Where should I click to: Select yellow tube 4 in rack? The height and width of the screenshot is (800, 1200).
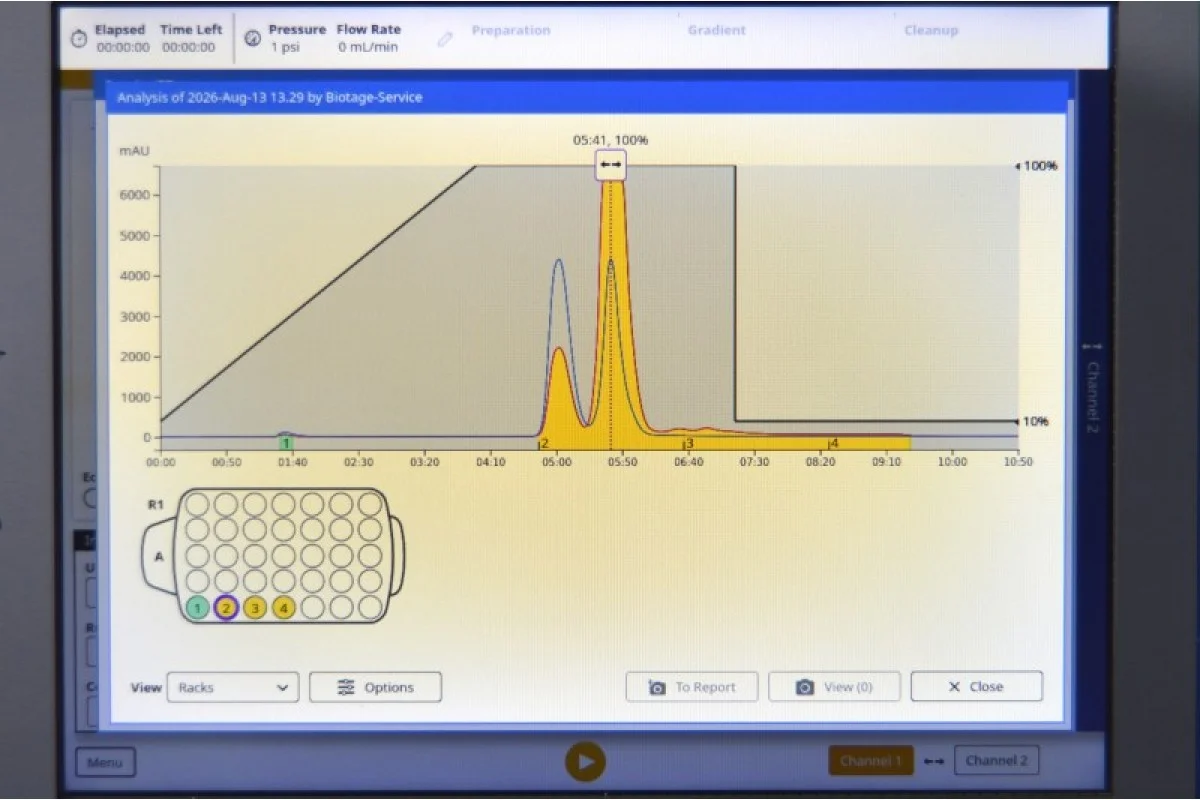pos(284,607)
